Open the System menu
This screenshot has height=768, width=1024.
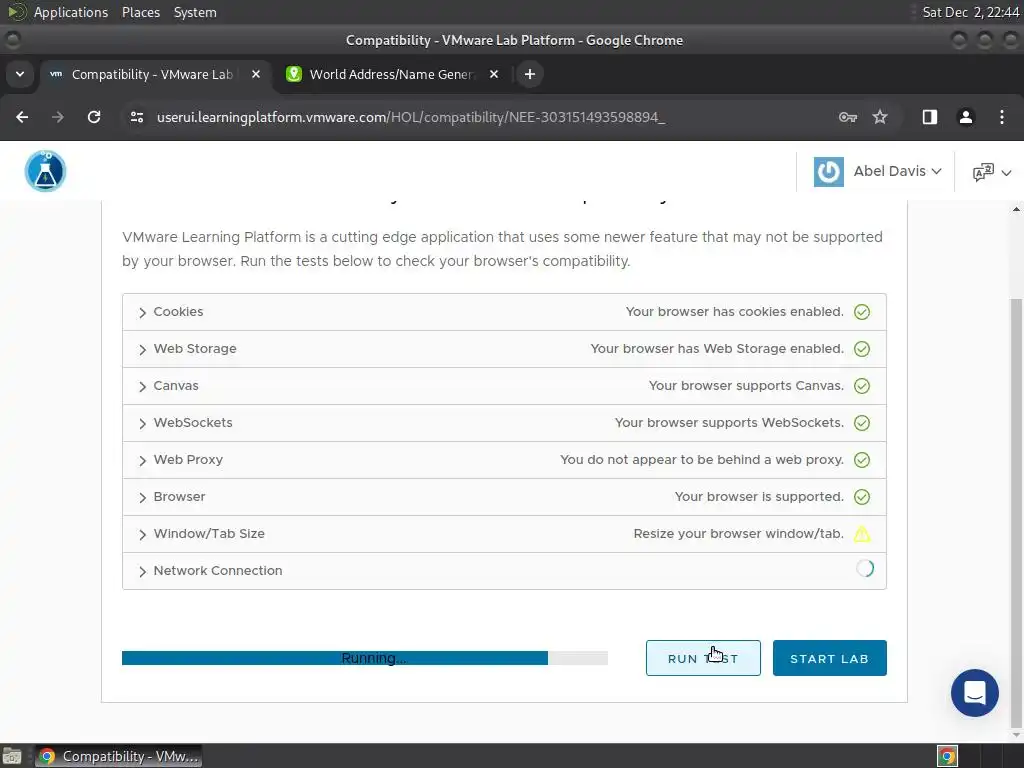pos(195,12)
